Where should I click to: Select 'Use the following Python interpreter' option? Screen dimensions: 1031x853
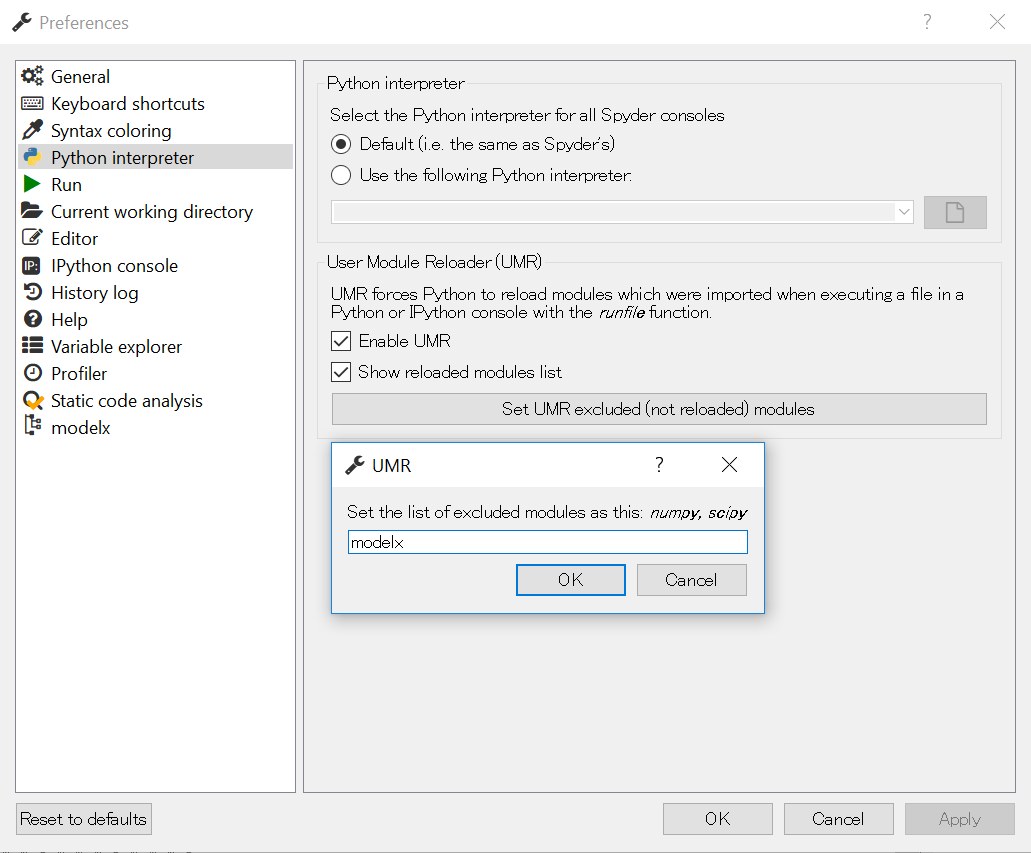click(x=341, y=176)
